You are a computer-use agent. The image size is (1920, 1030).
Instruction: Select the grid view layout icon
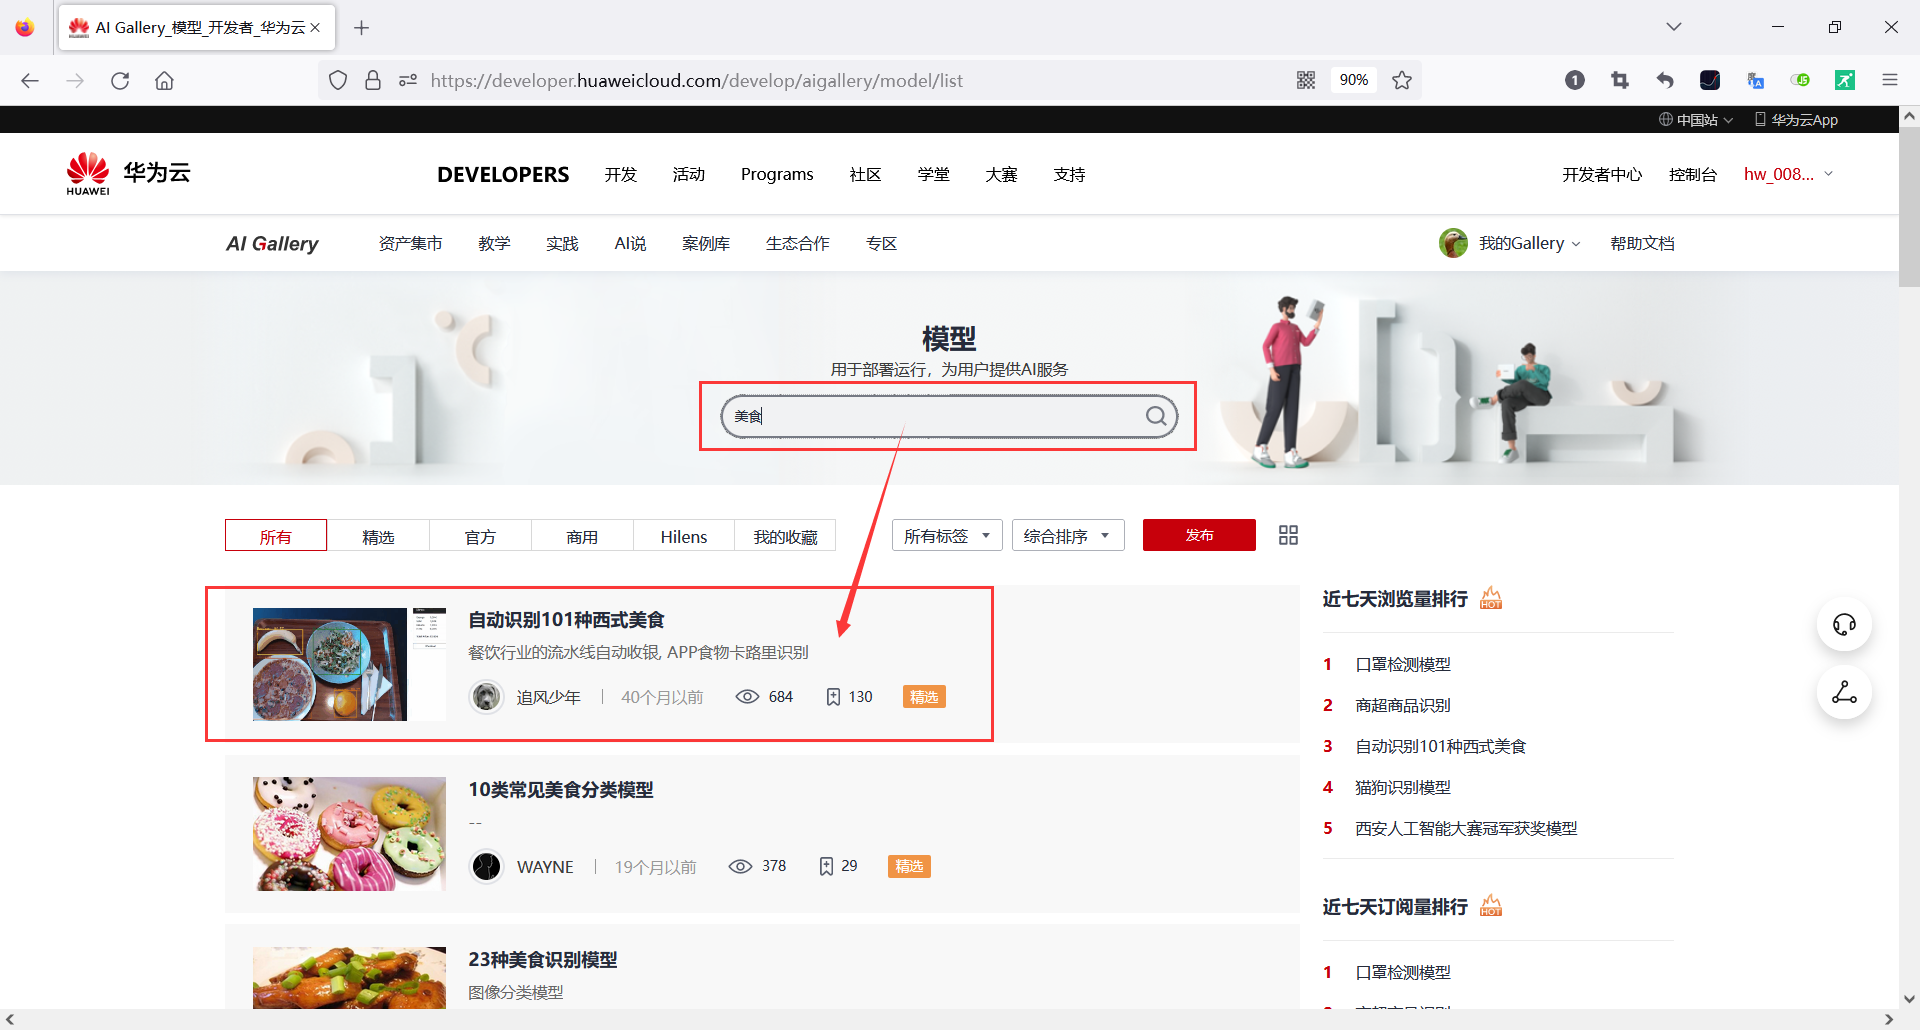(1287, 535)
